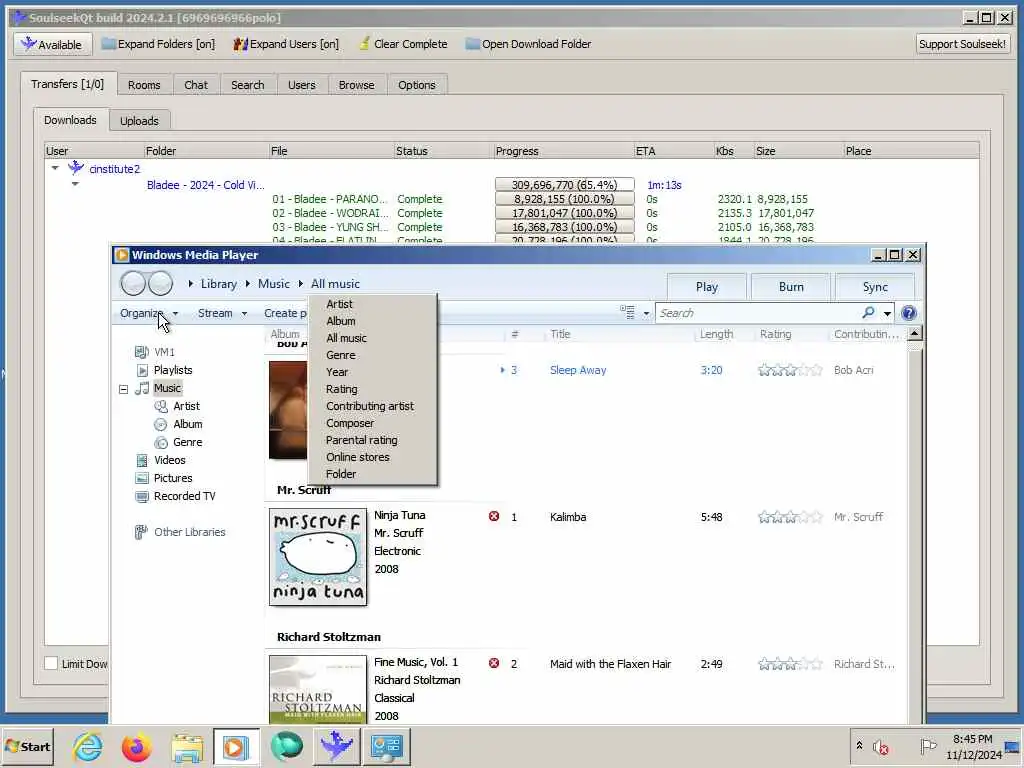
Task: Click the overall 65.4% progress bar
Action: click(564, 185)
